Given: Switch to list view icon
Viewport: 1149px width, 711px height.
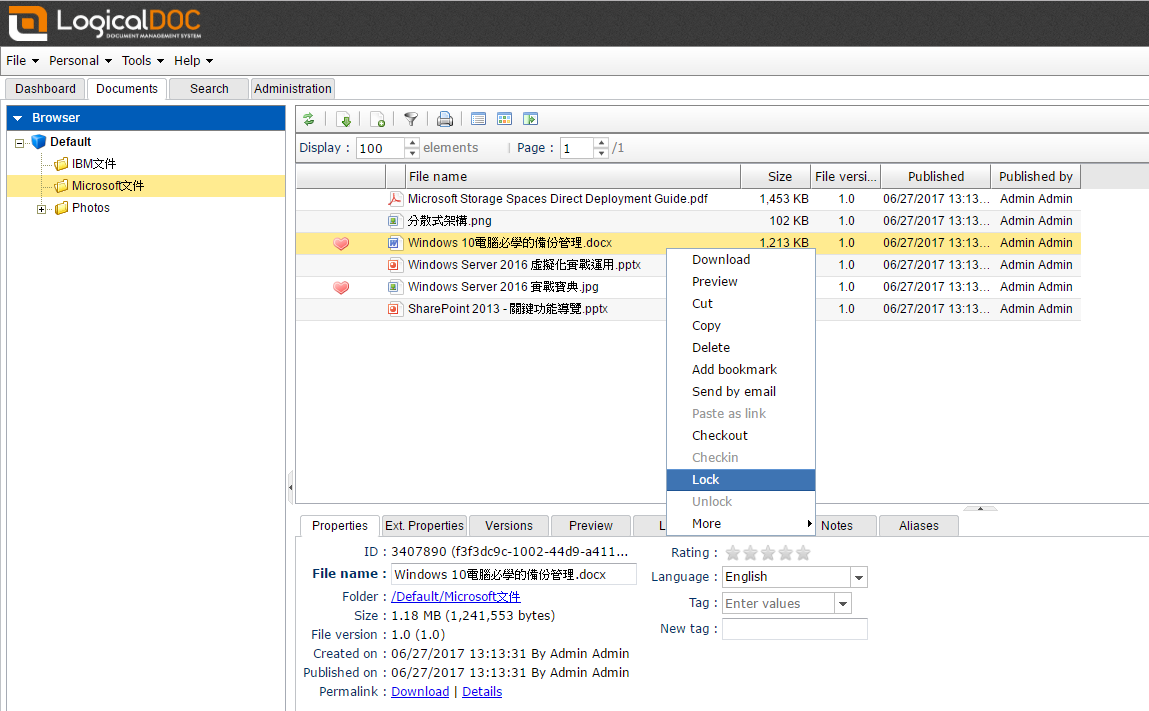Looking at the screenshot, I should [479, 119].
